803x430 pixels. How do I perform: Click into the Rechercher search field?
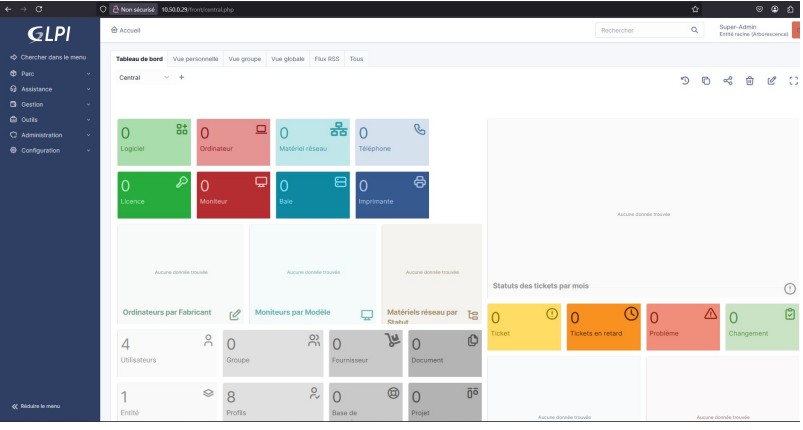(x=640, y=31)
